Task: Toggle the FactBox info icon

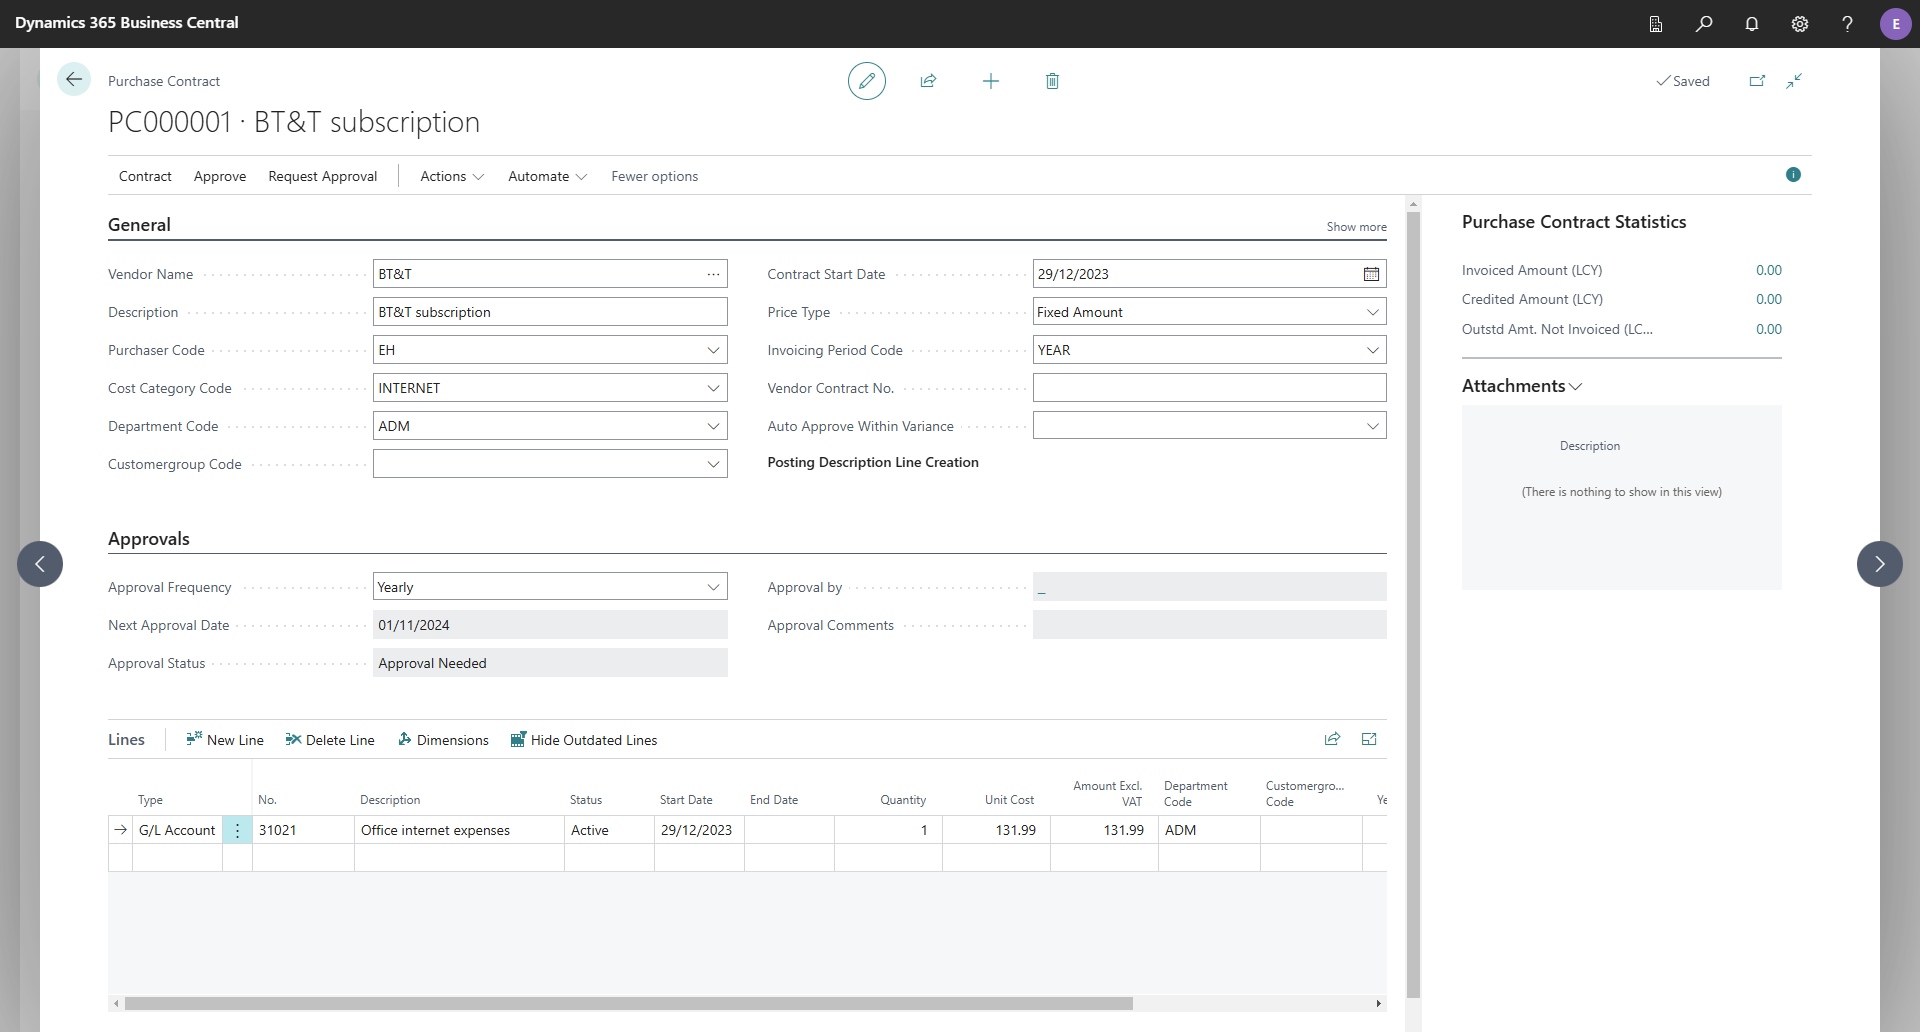Action: pos(1793,175)
